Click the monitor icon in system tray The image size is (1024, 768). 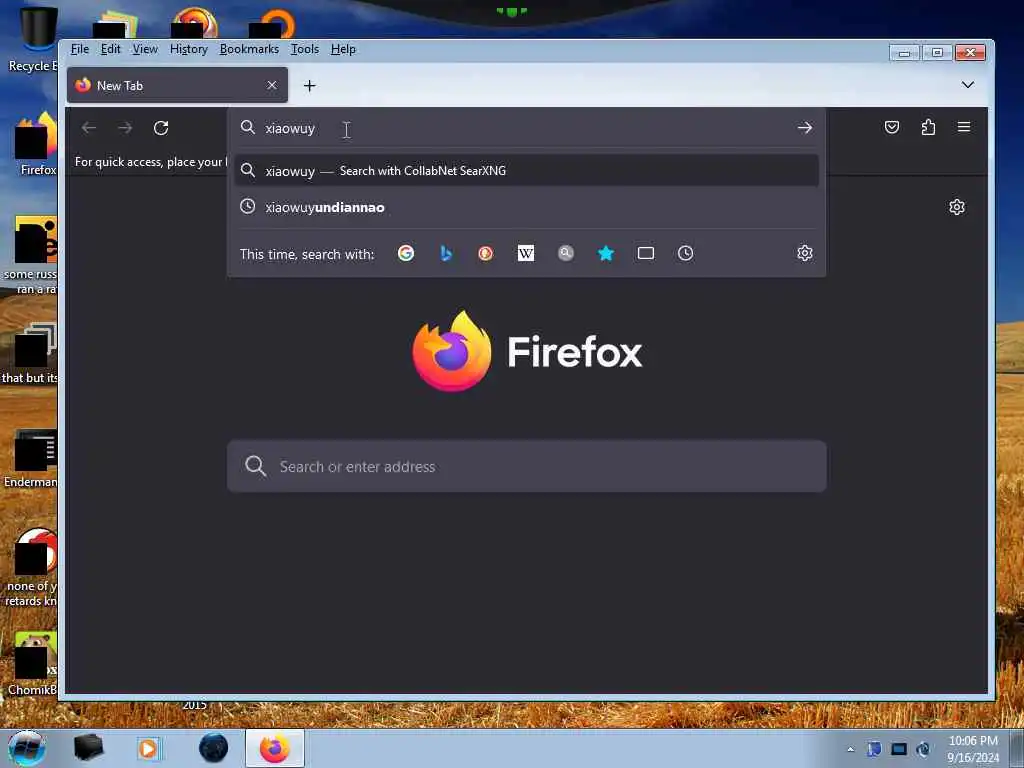pyautogui.click(x=899, y=749)
